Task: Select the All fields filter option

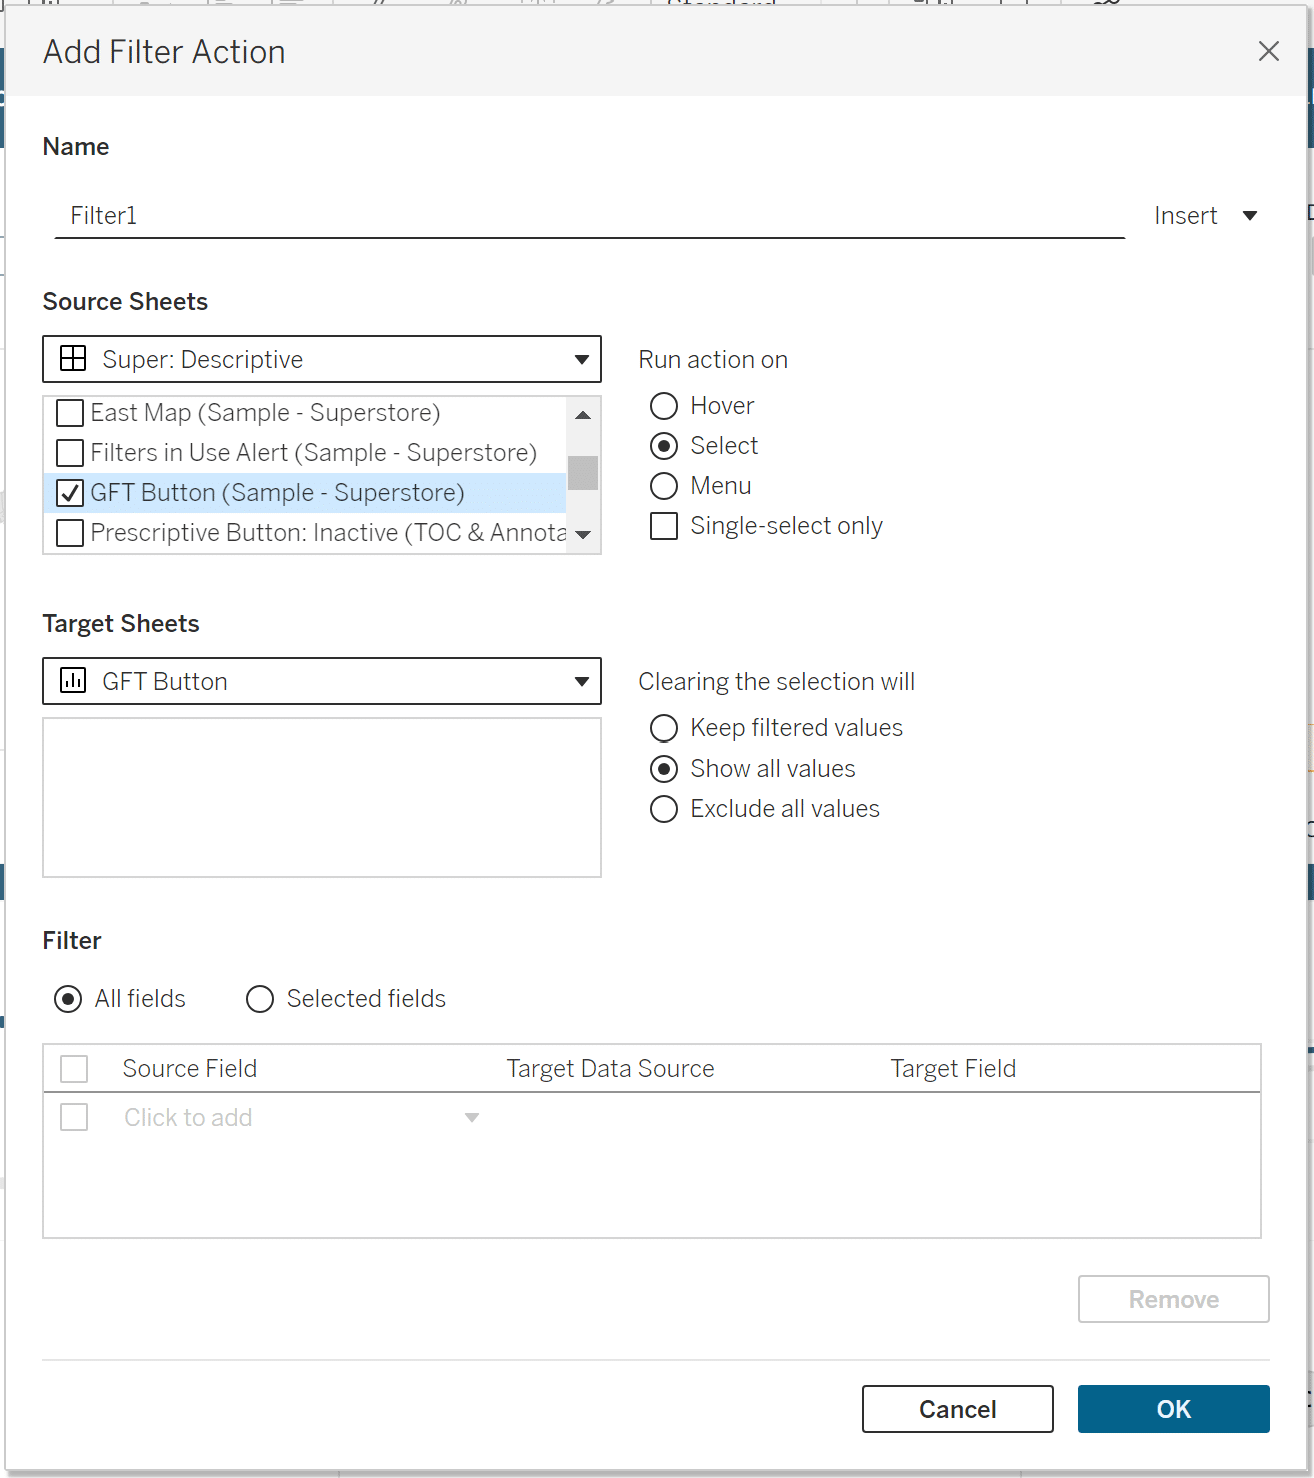Action: [68, 999]
